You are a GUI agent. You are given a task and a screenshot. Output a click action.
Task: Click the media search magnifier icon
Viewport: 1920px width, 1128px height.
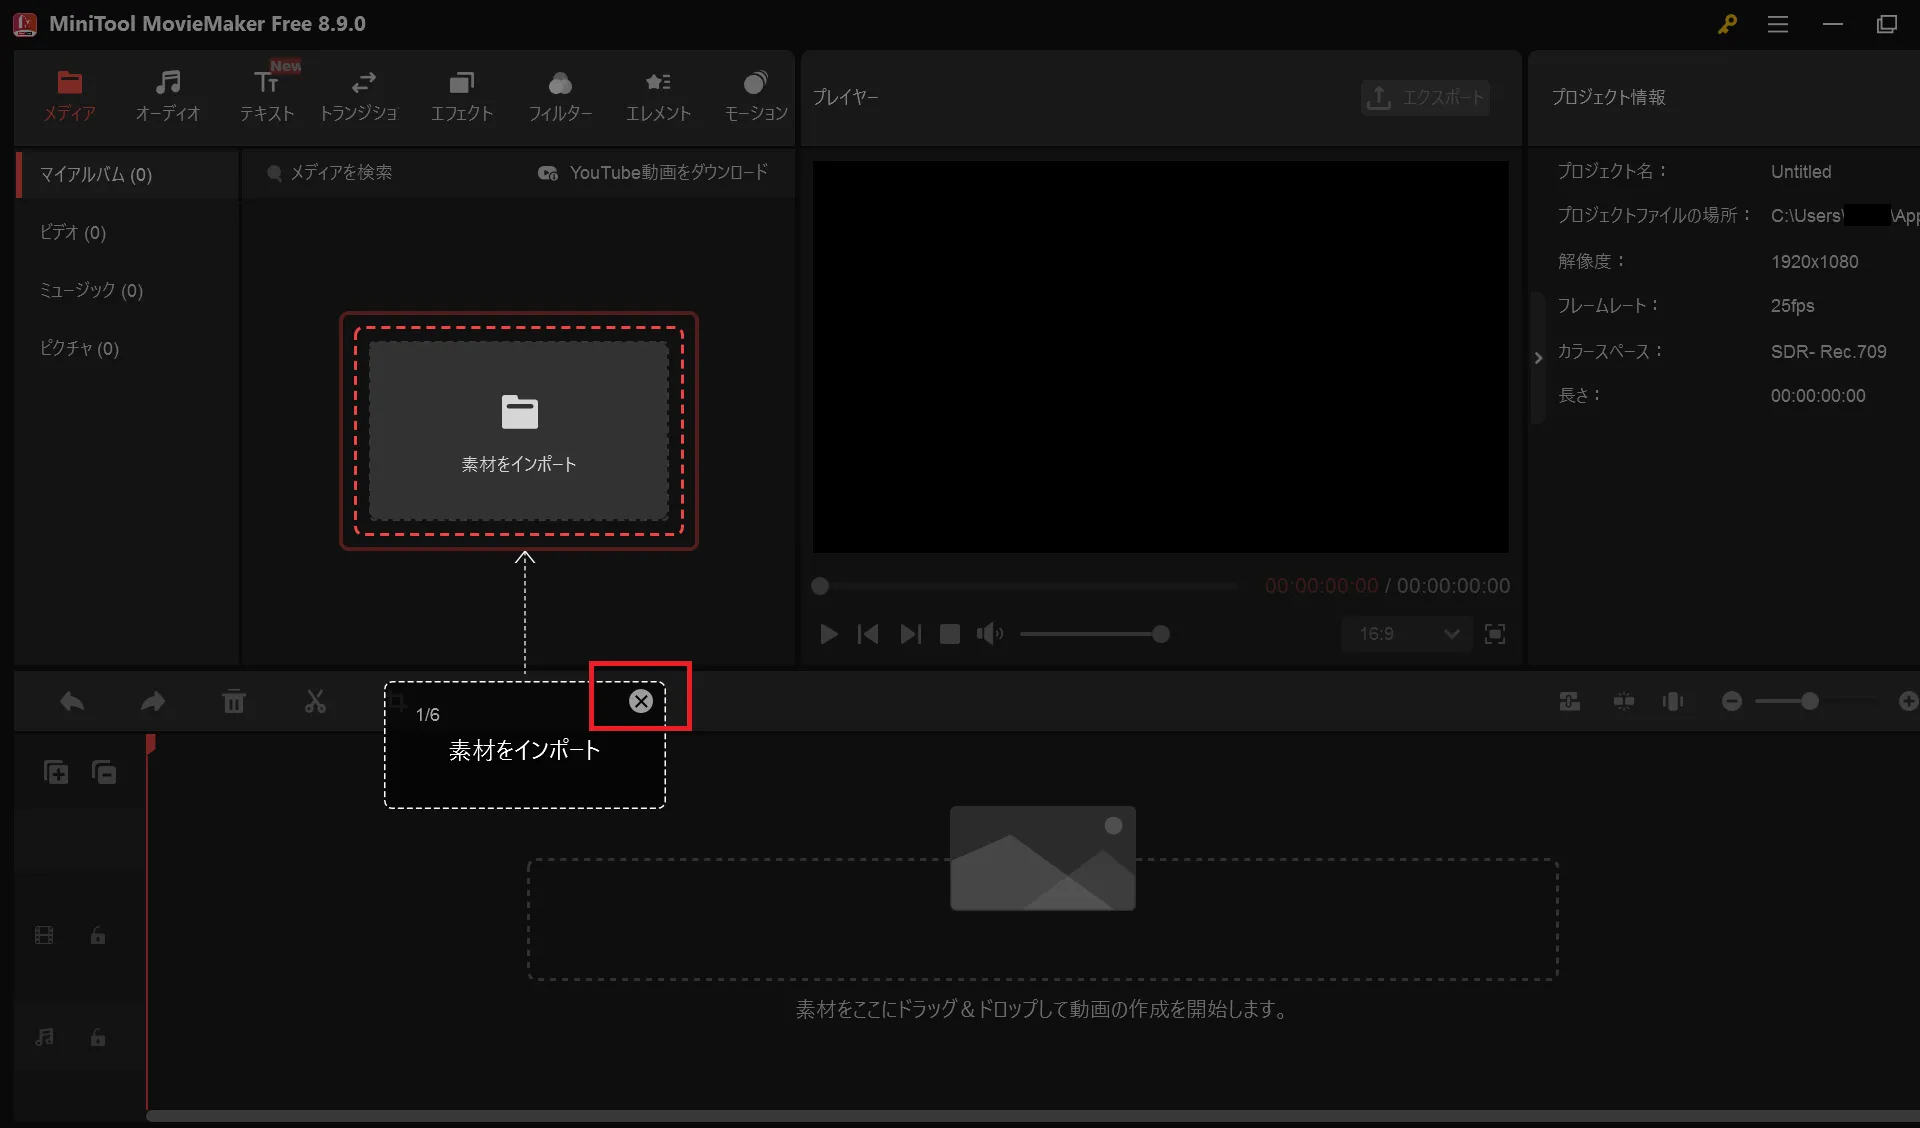click(274, 173)
